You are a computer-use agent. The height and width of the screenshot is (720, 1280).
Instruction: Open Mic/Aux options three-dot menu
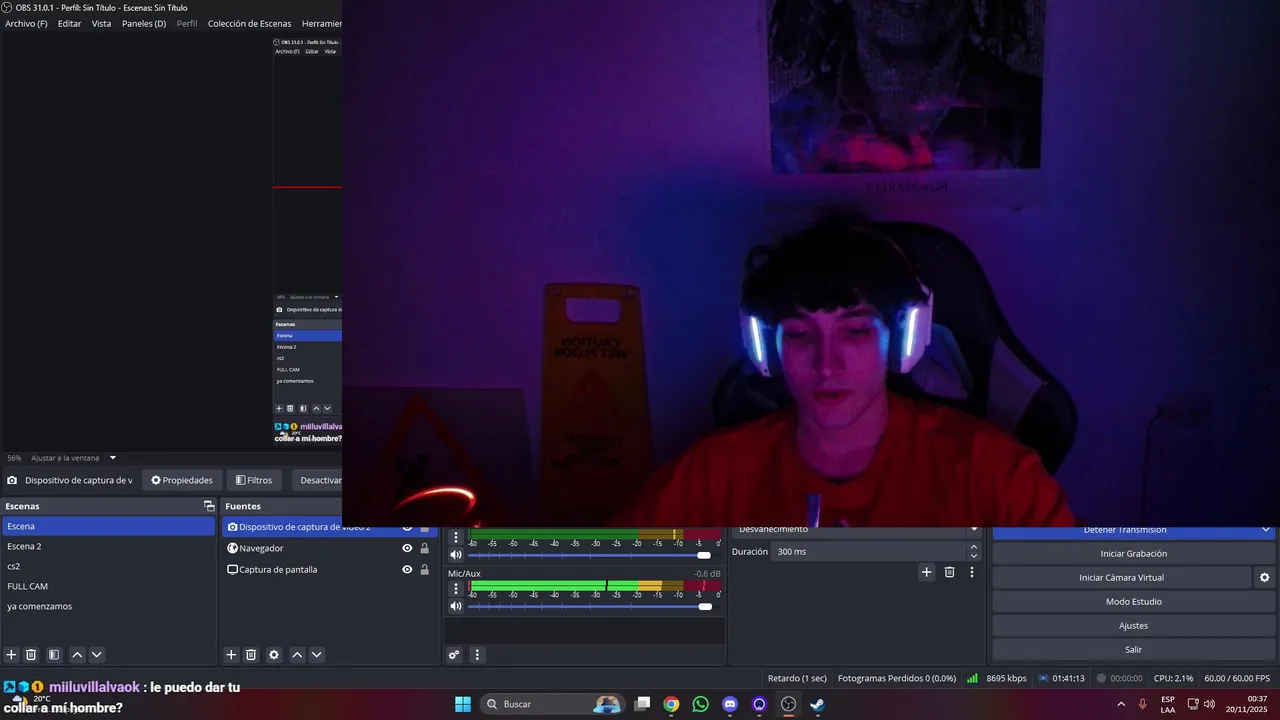[456, 588]
